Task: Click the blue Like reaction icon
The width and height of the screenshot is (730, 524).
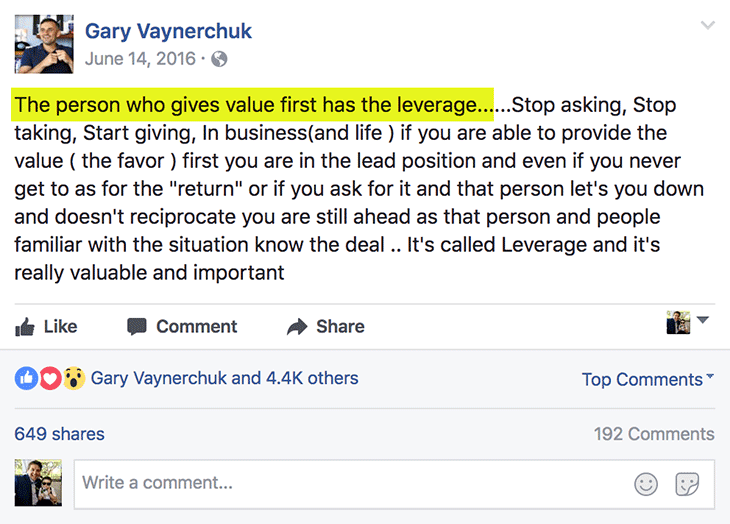Action: 26,379
